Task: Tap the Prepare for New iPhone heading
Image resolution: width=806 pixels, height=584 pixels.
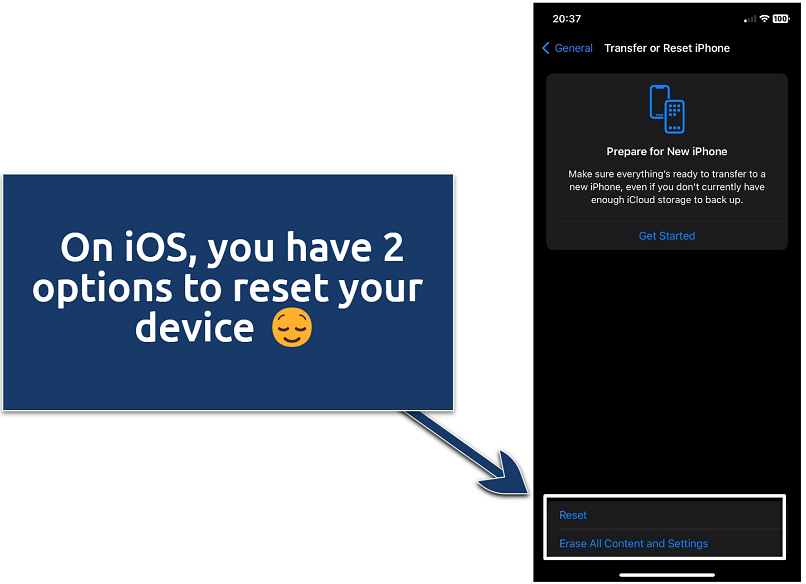Action: pos(666,151)
